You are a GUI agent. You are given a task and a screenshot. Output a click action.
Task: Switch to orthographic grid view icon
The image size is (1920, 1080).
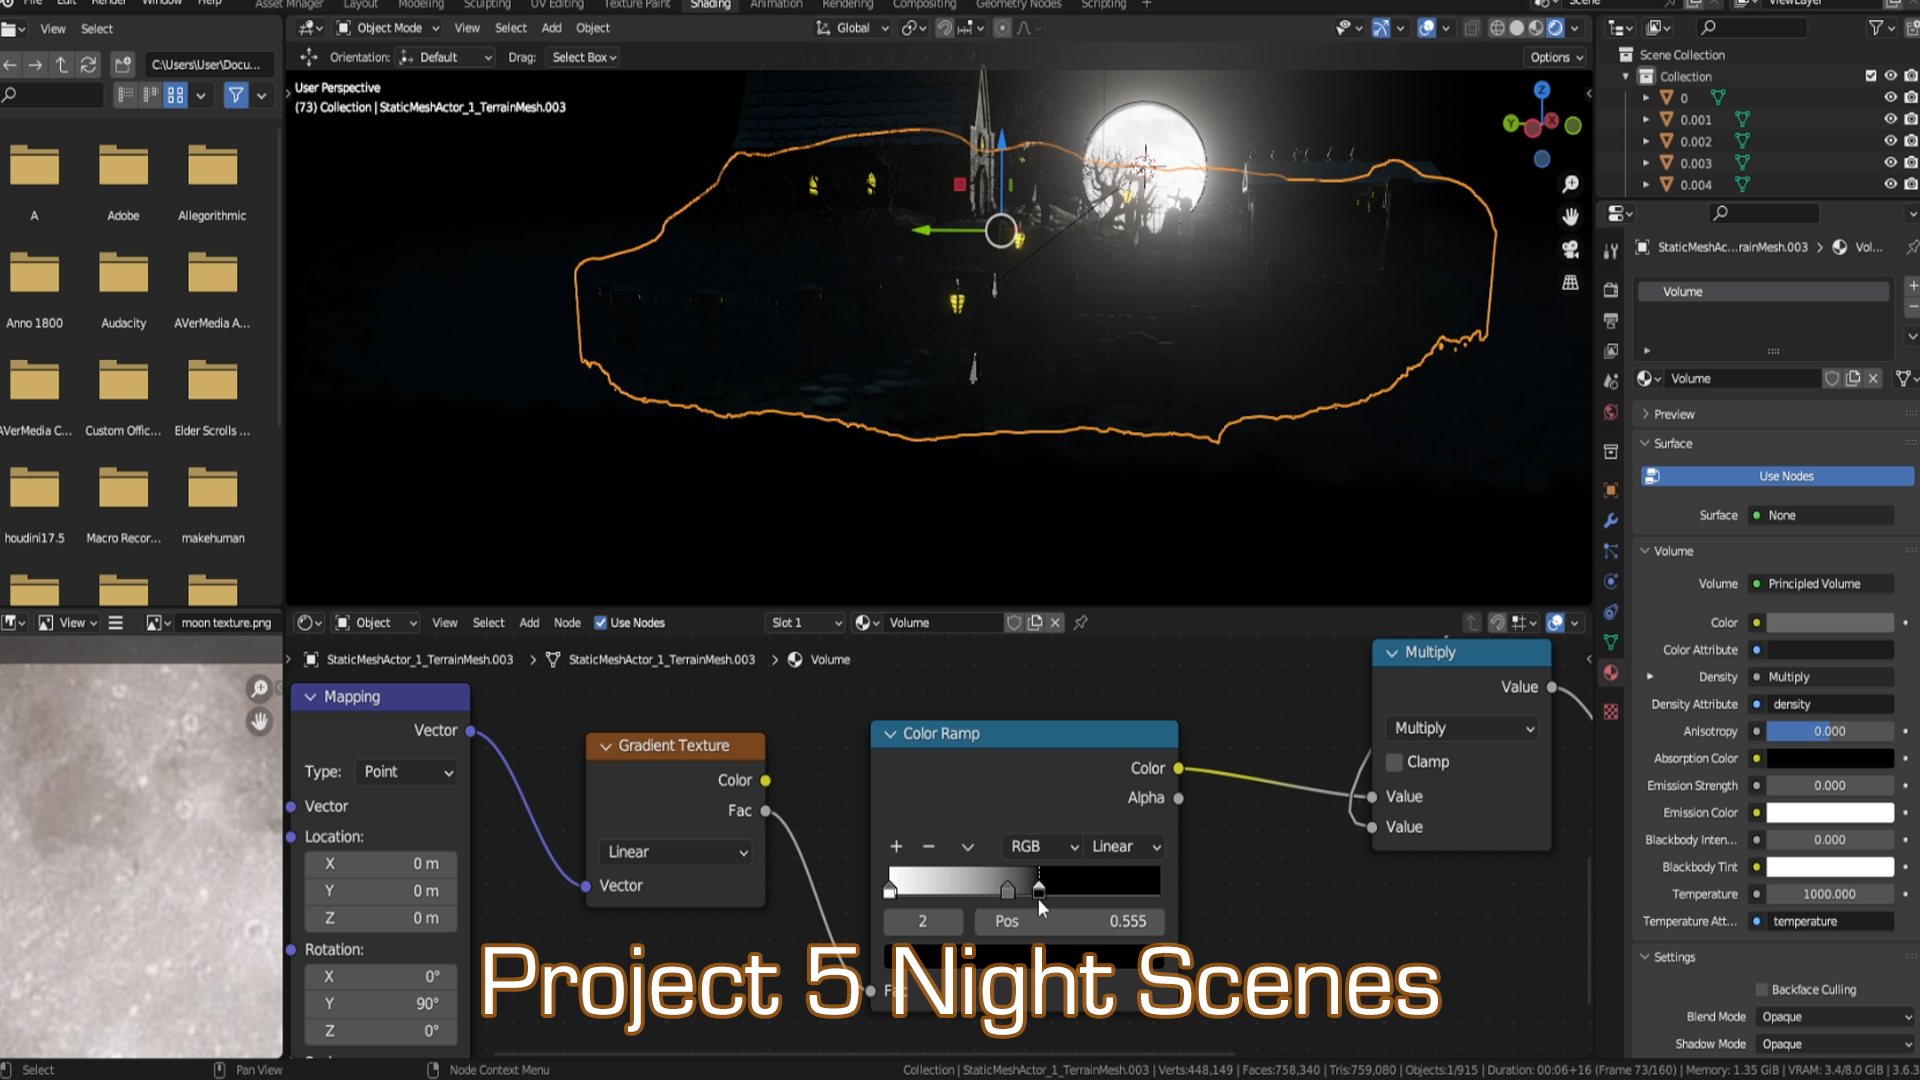[x=1570, y=283]
